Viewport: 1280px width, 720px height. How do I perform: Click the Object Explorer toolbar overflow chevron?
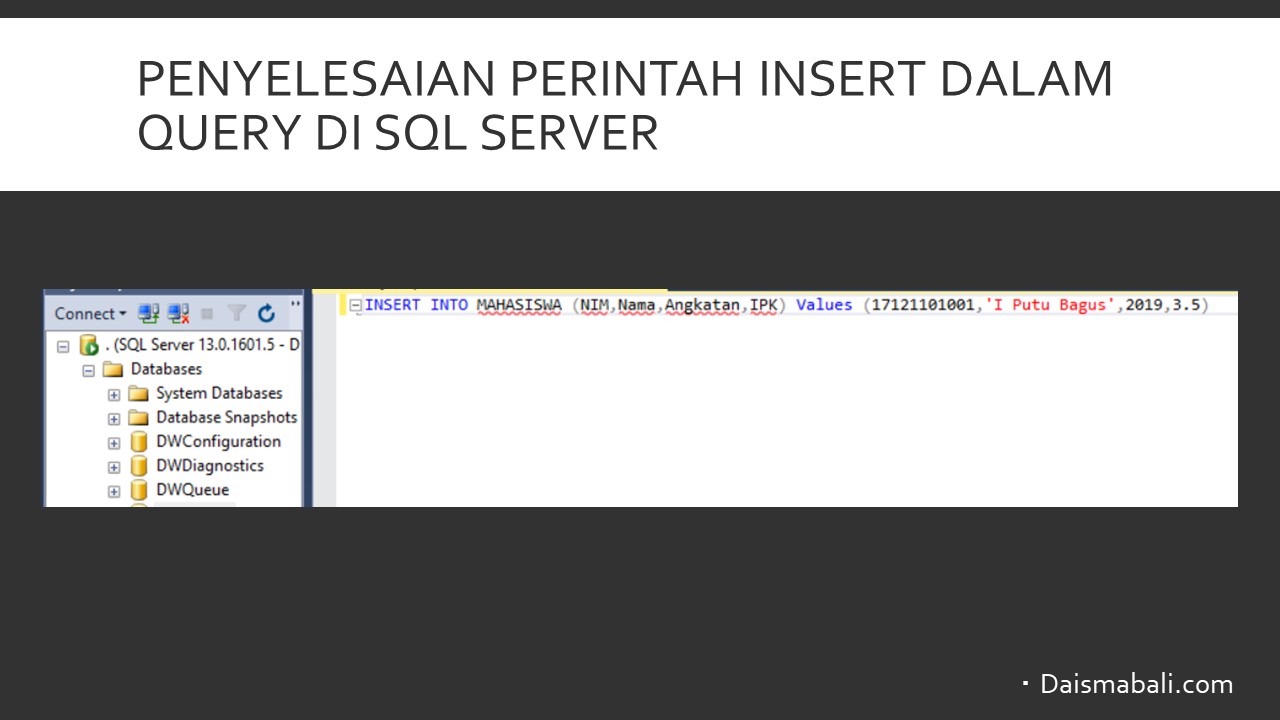coord(295,304)
